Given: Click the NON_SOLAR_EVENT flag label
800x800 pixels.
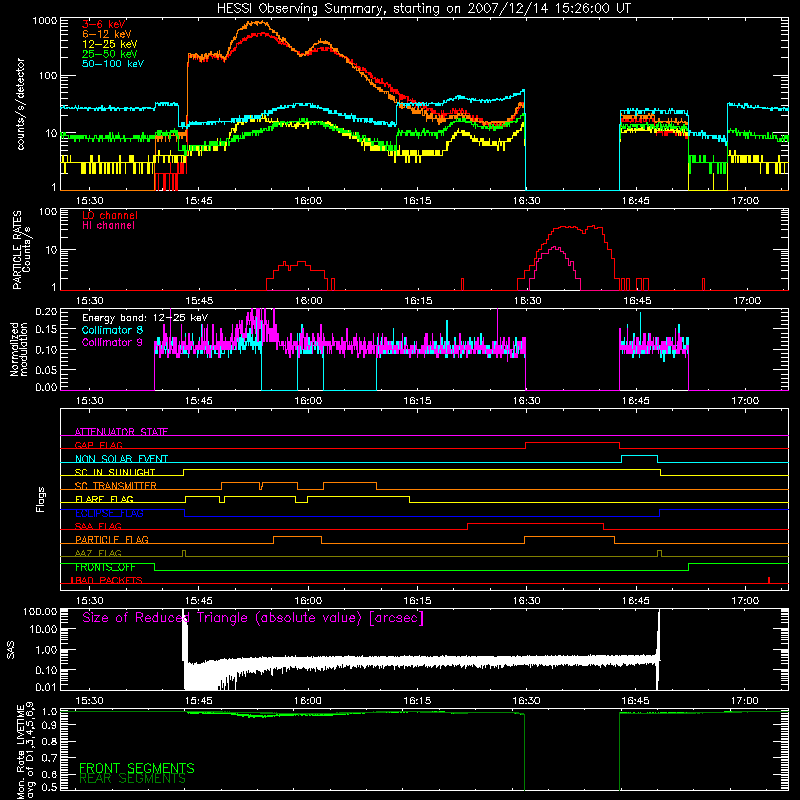Looking at the screenshot, I should 121,459.
